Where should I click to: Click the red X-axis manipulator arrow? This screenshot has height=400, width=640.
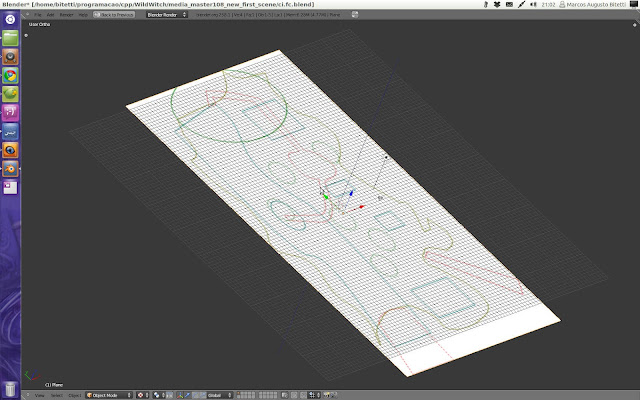tap(361, 207)
